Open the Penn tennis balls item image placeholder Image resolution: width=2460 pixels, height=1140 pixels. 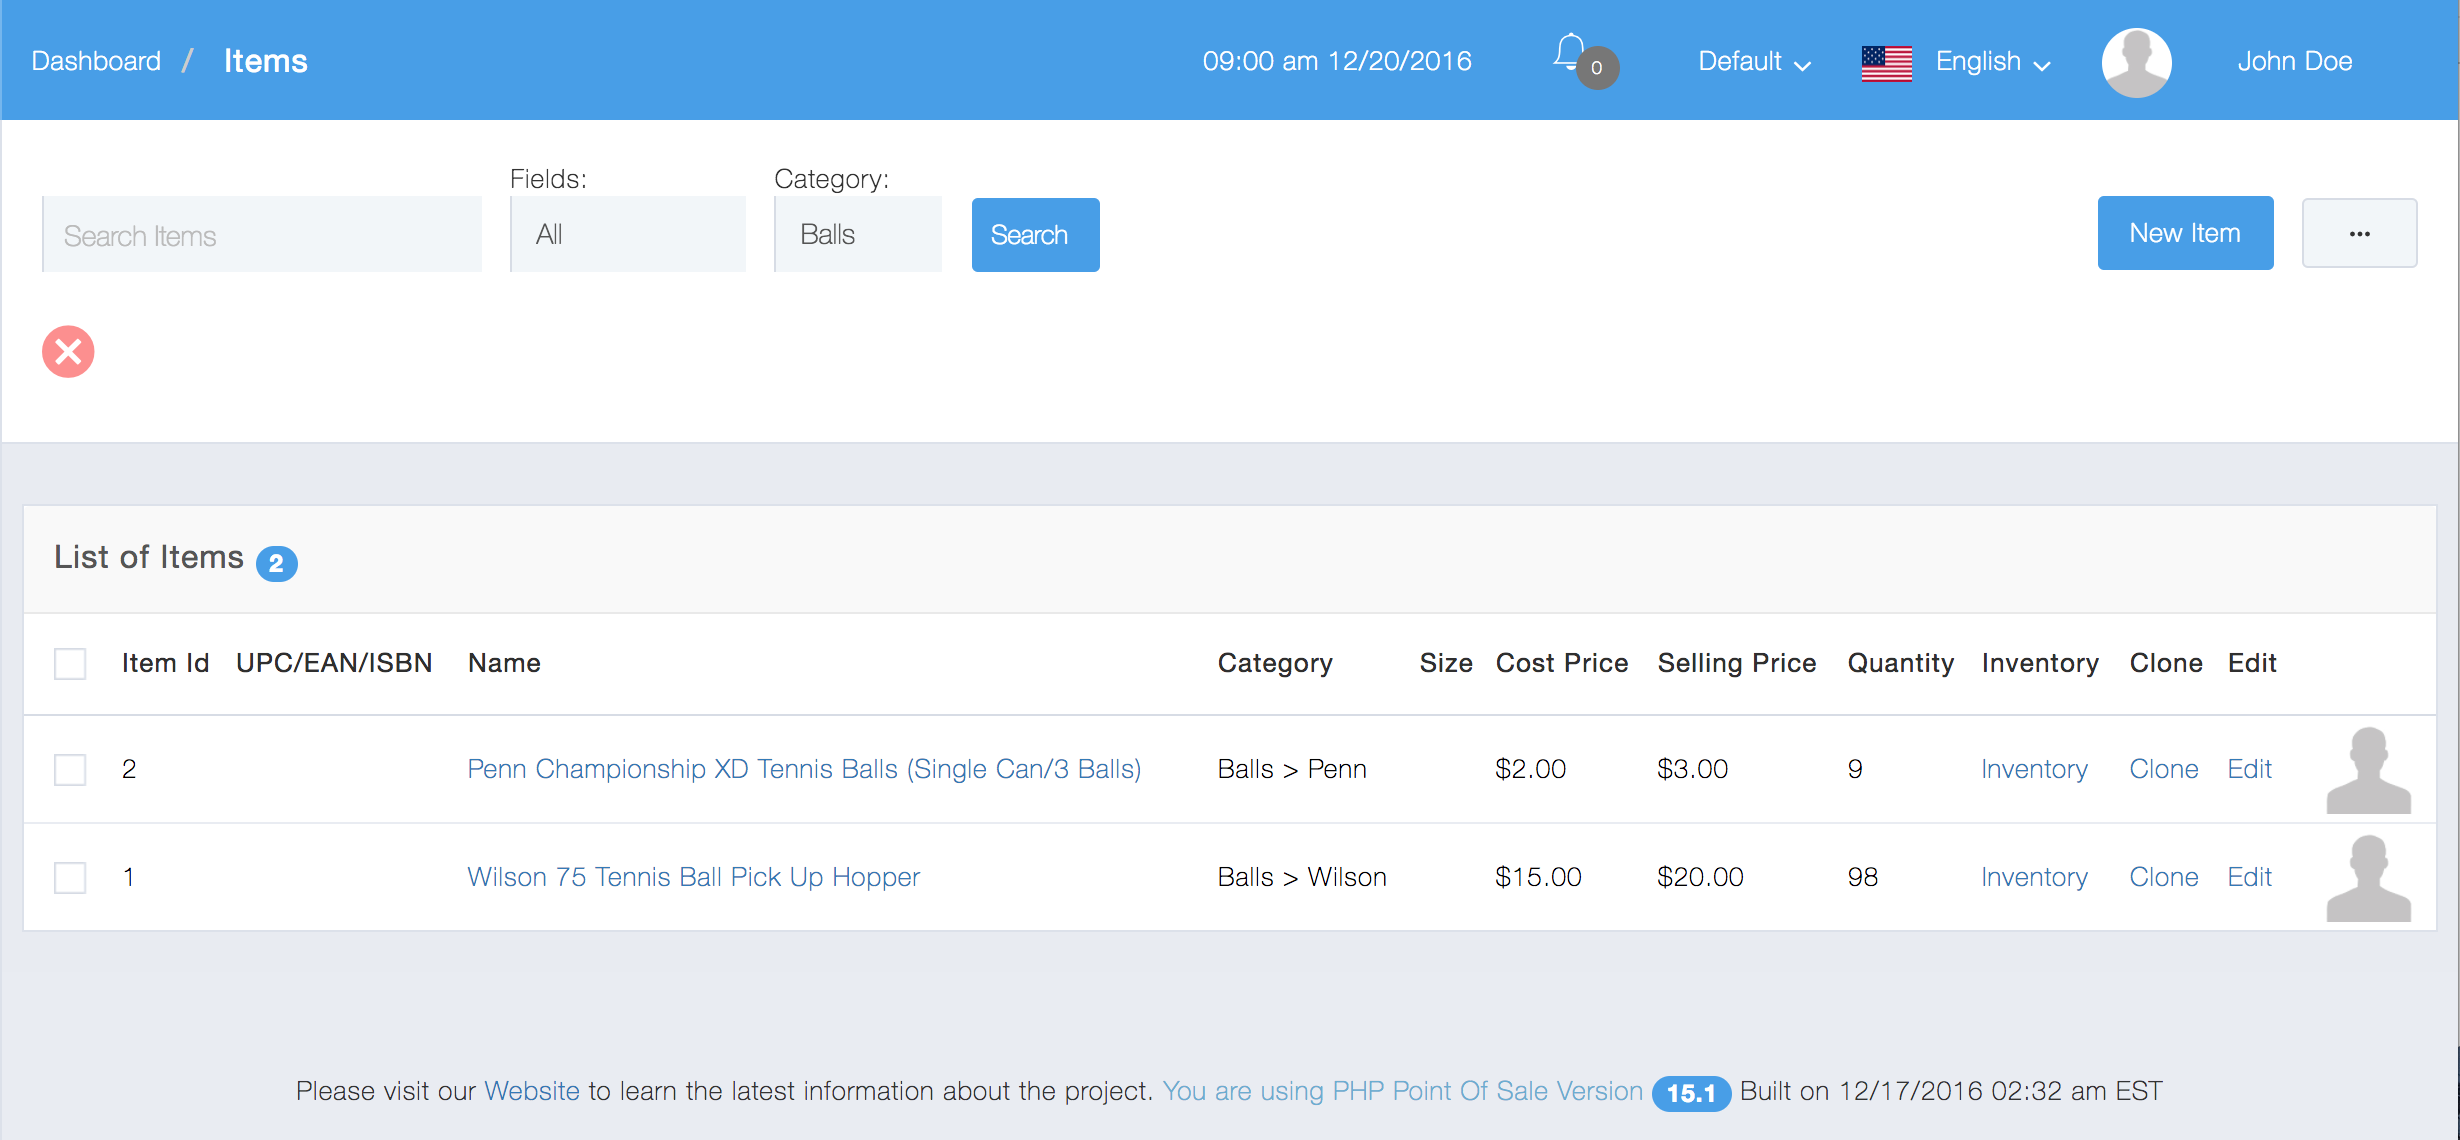click(x=2368, y=770)
